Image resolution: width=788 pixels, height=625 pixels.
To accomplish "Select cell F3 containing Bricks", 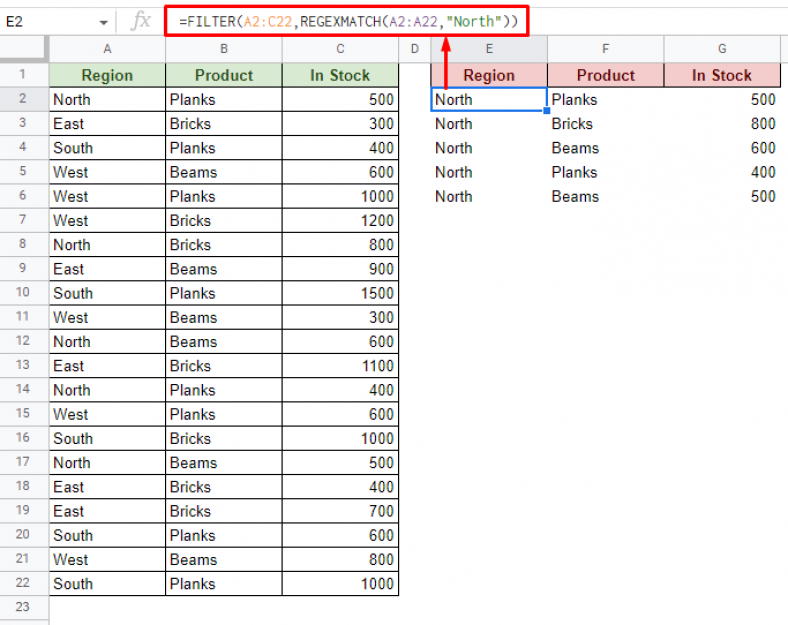I will click(x=605, y=124).
